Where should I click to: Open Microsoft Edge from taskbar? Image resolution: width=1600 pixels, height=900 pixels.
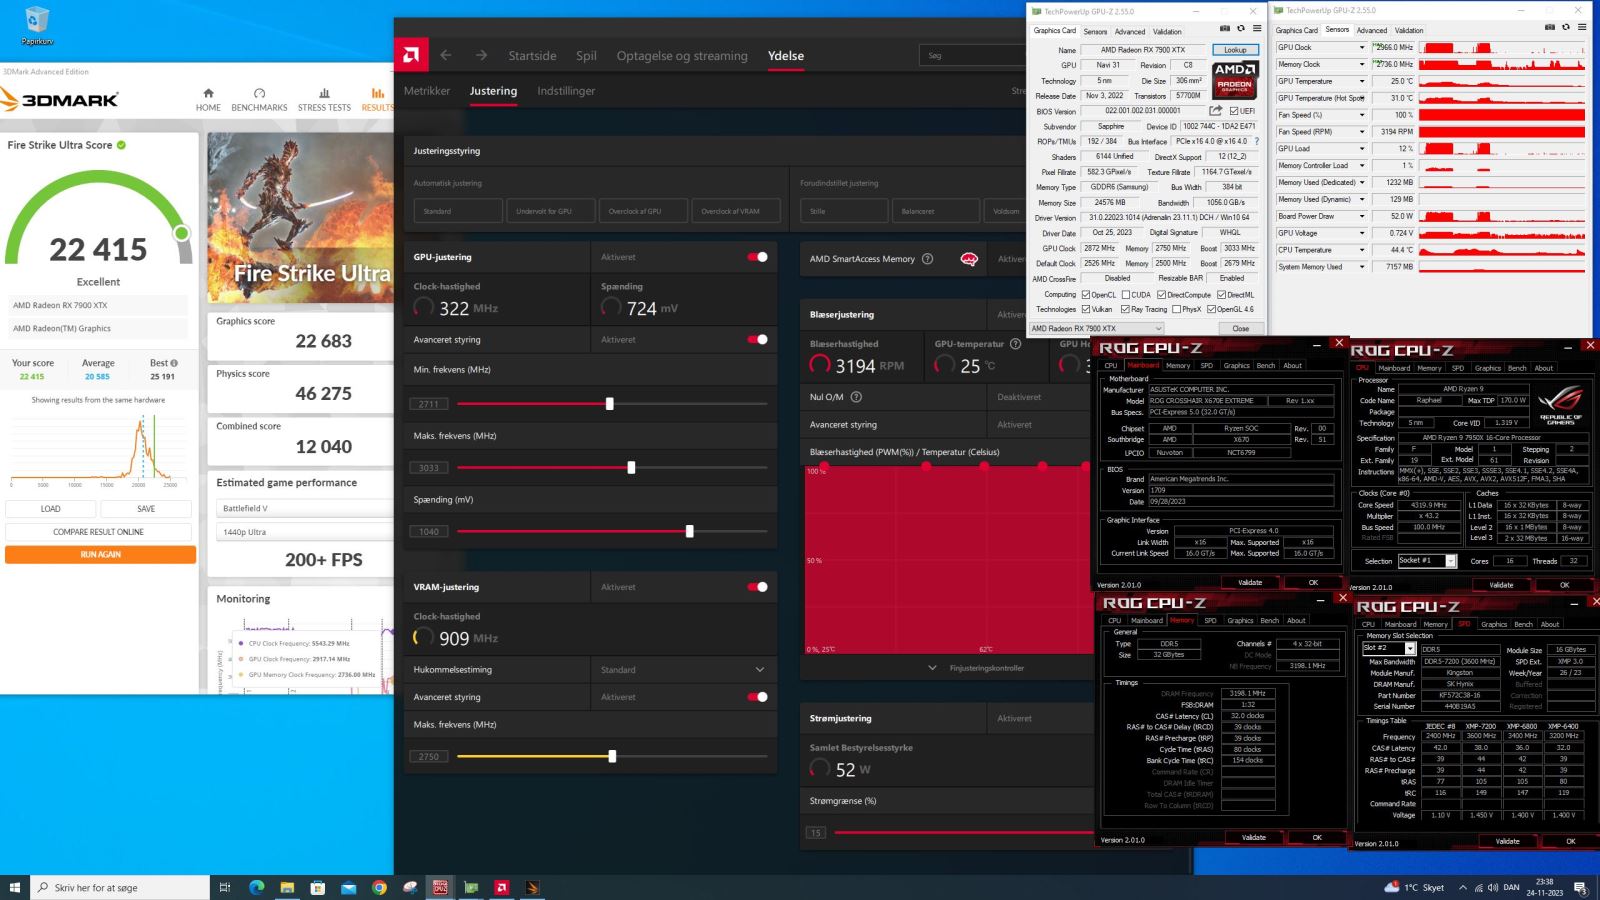[x=256, y=887]
